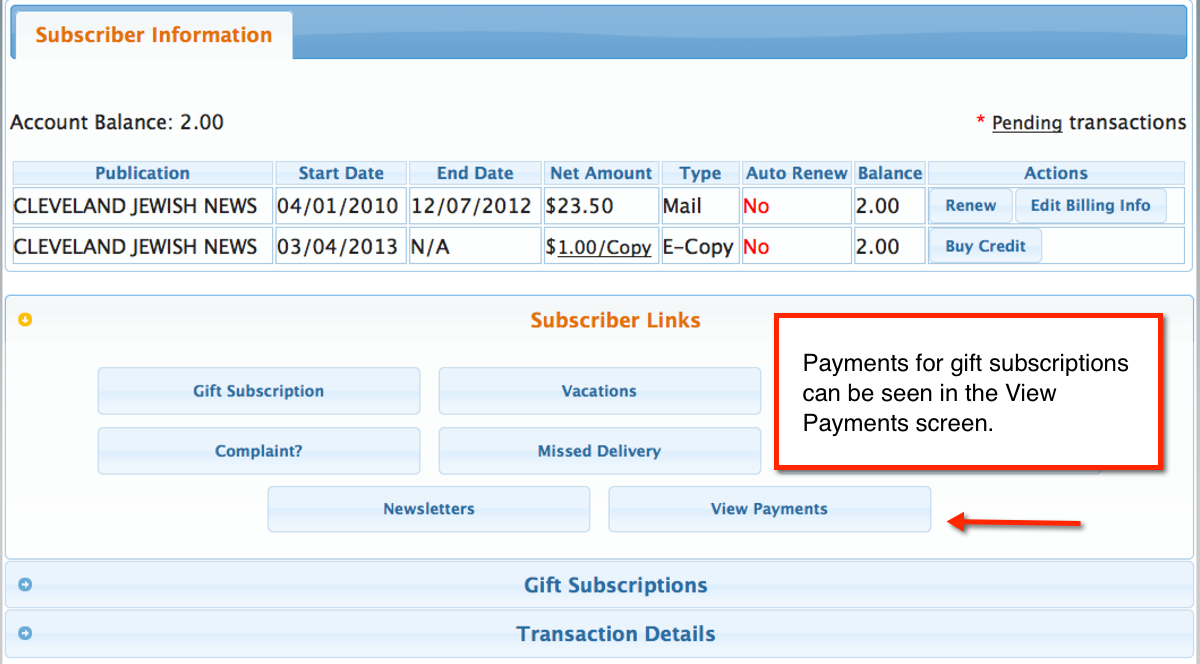
Task: Click the View Payments button
Action: click(770, 509)
